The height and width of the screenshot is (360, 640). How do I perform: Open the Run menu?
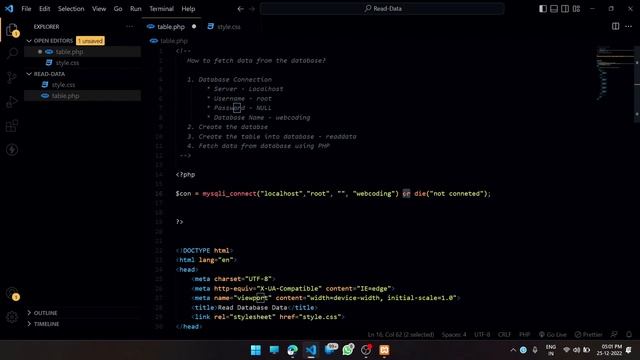[136, 9]
